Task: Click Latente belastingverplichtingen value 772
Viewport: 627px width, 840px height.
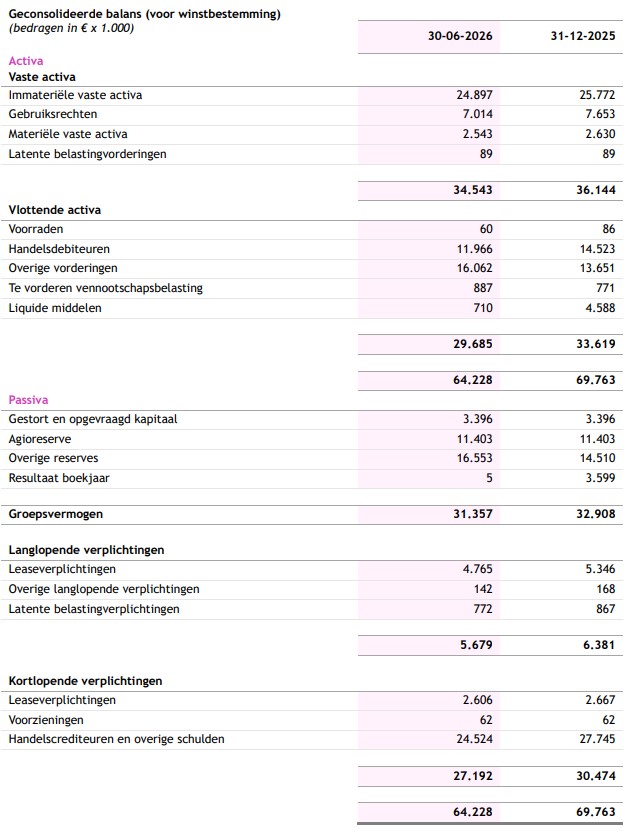Action: (x=483, y=609)
